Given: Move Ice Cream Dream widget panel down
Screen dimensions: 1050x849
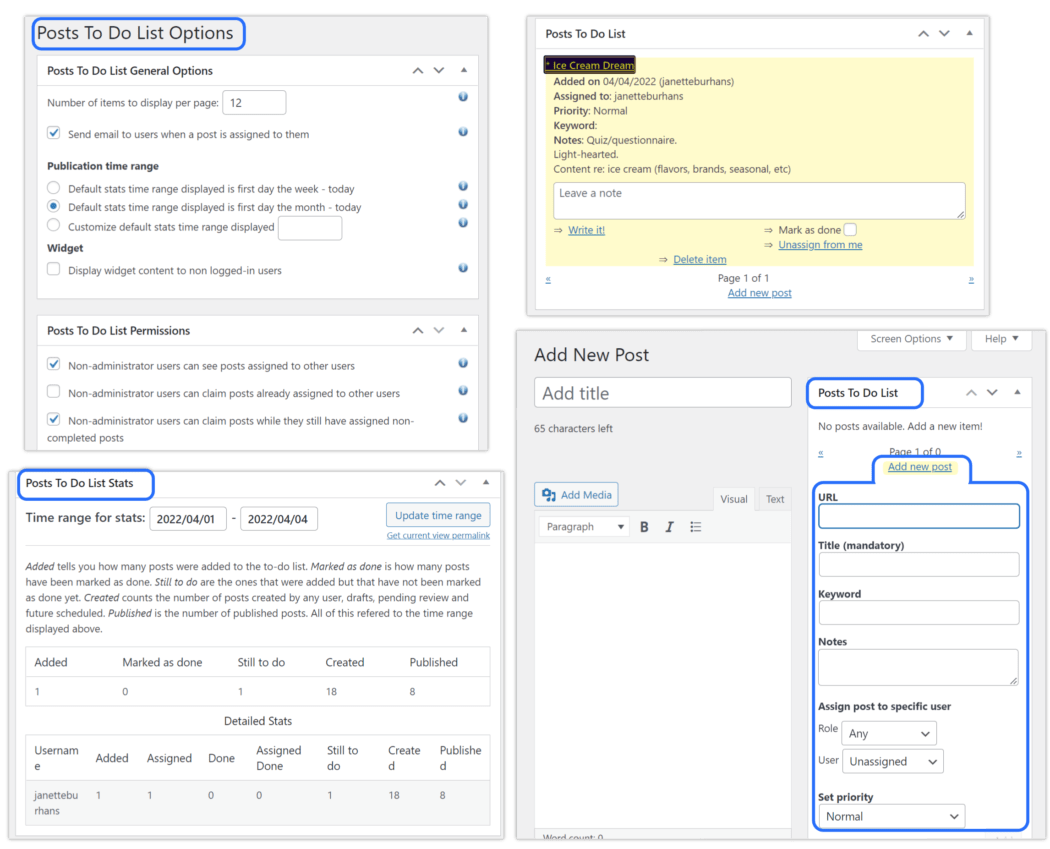Looking at the screenshot, I should click(944, 33).
